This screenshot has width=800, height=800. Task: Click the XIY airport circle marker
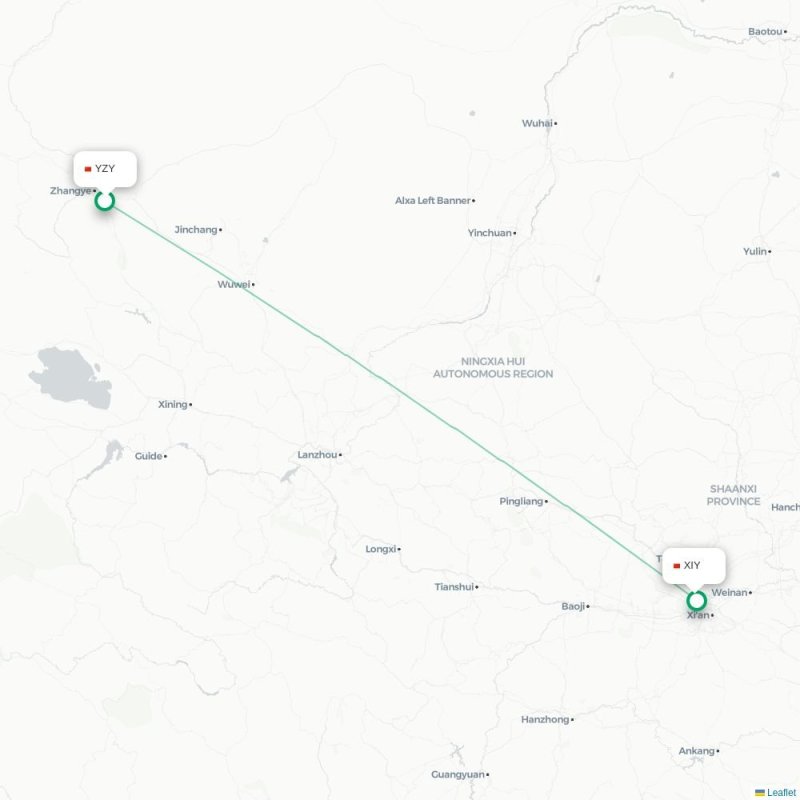point(696,601)
